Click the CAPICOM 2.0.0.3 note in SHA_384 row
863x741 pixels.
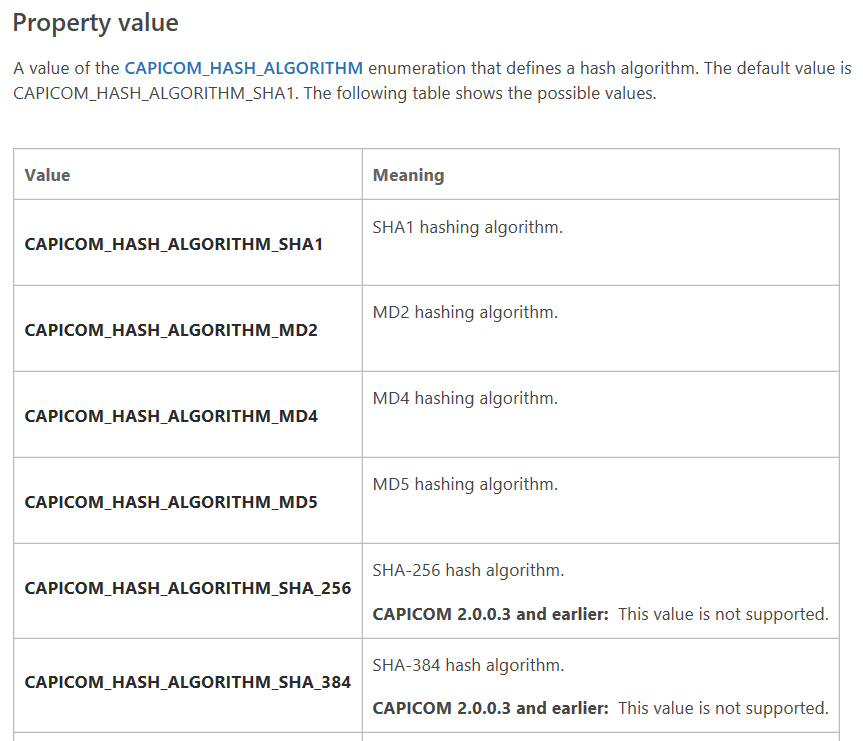[600, 708]
